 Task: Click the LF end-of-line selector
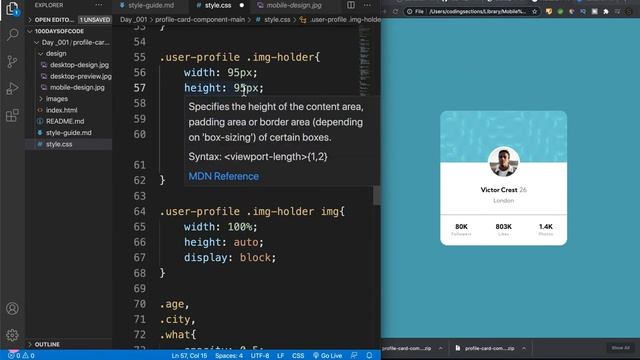[280, 356]
